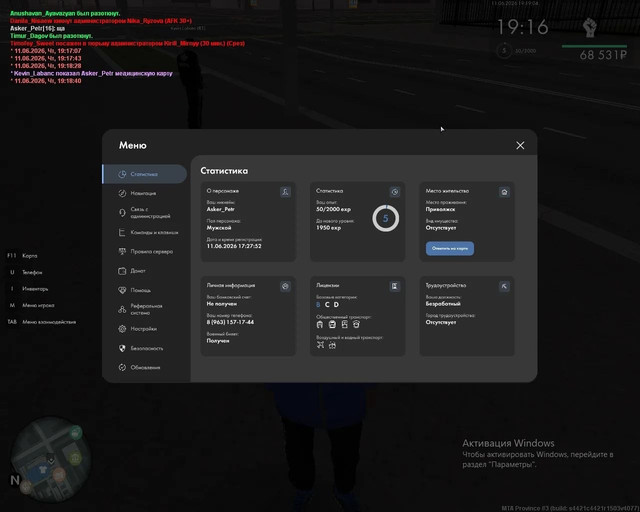Close the Меню window with the X
The height and width of the screenshot is (512, 640).
[x=520, y=145]
